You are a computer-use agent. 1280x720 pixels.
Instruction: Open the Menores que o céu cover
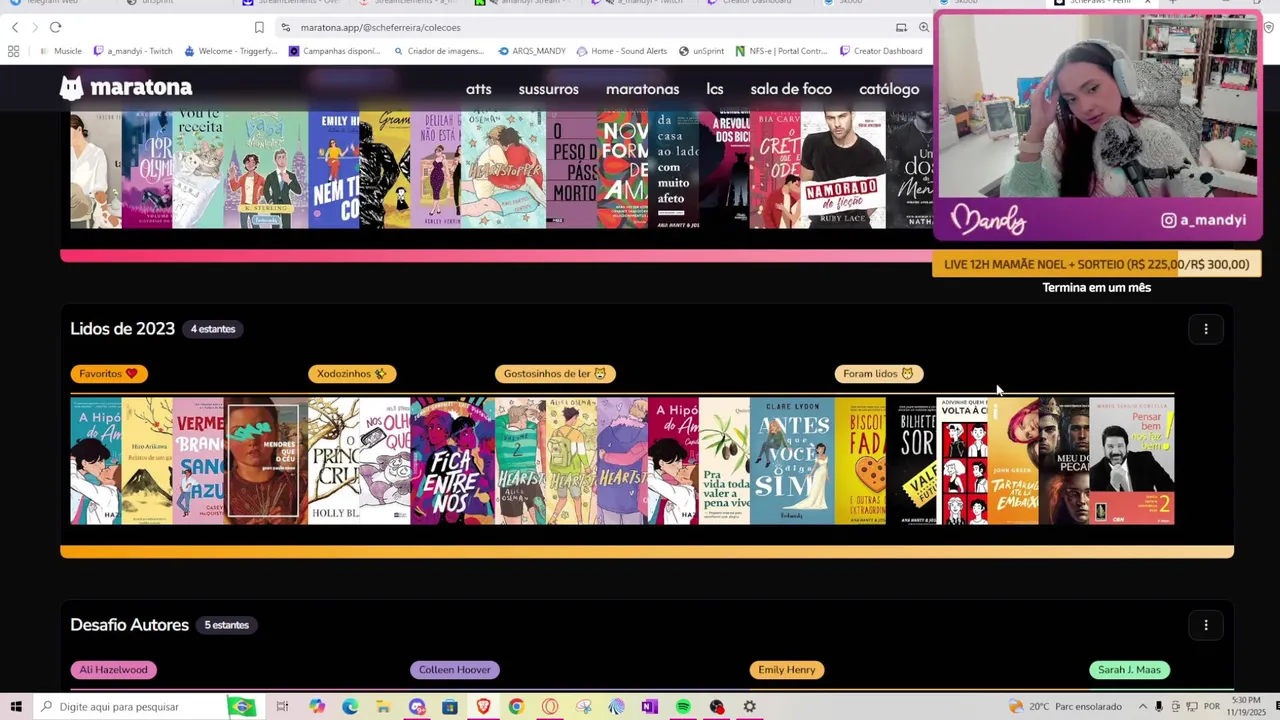[265, 461]
